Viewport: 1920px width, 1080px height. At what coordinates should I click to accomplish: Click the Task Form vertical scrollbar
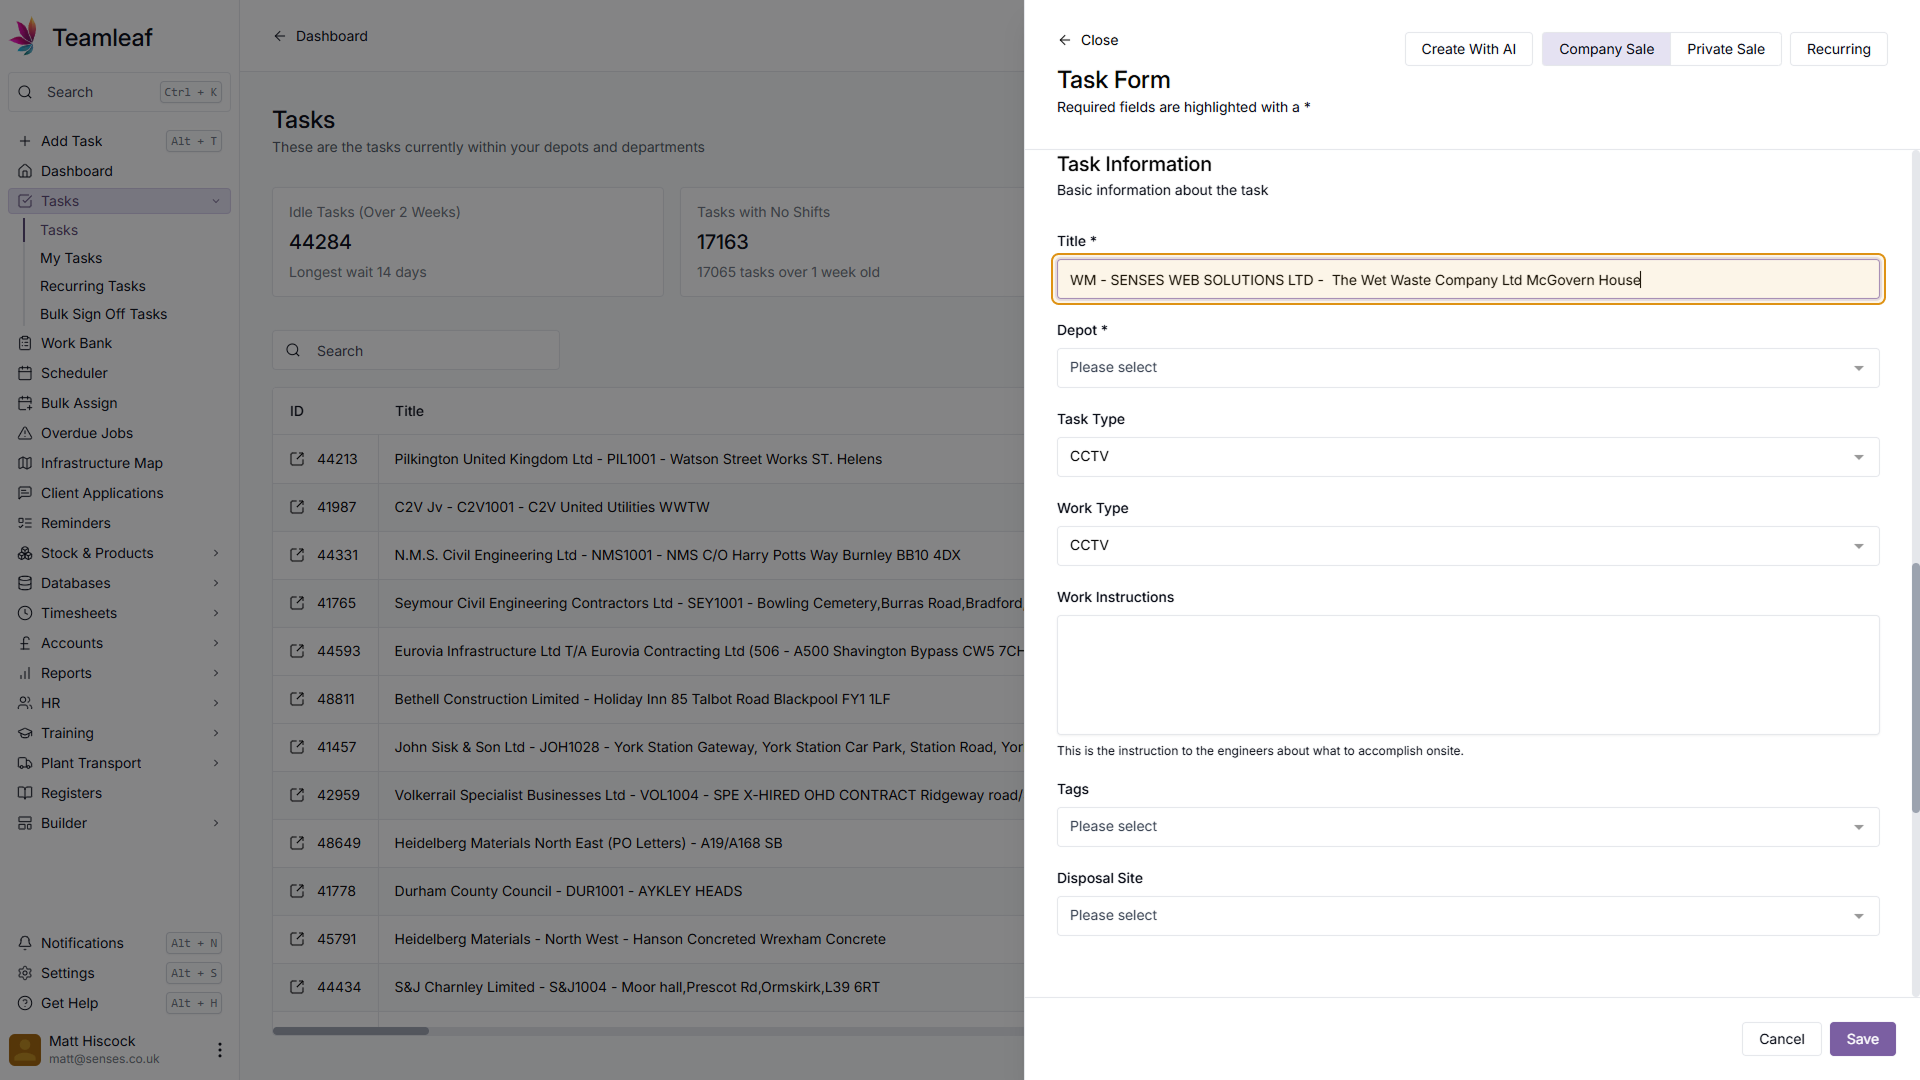tap(1915, 688)
